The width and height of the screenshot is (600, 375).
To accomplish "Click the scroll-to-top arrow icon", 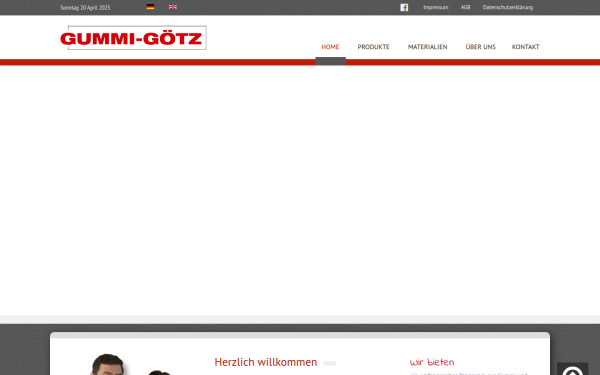I will tap(572, 370).
